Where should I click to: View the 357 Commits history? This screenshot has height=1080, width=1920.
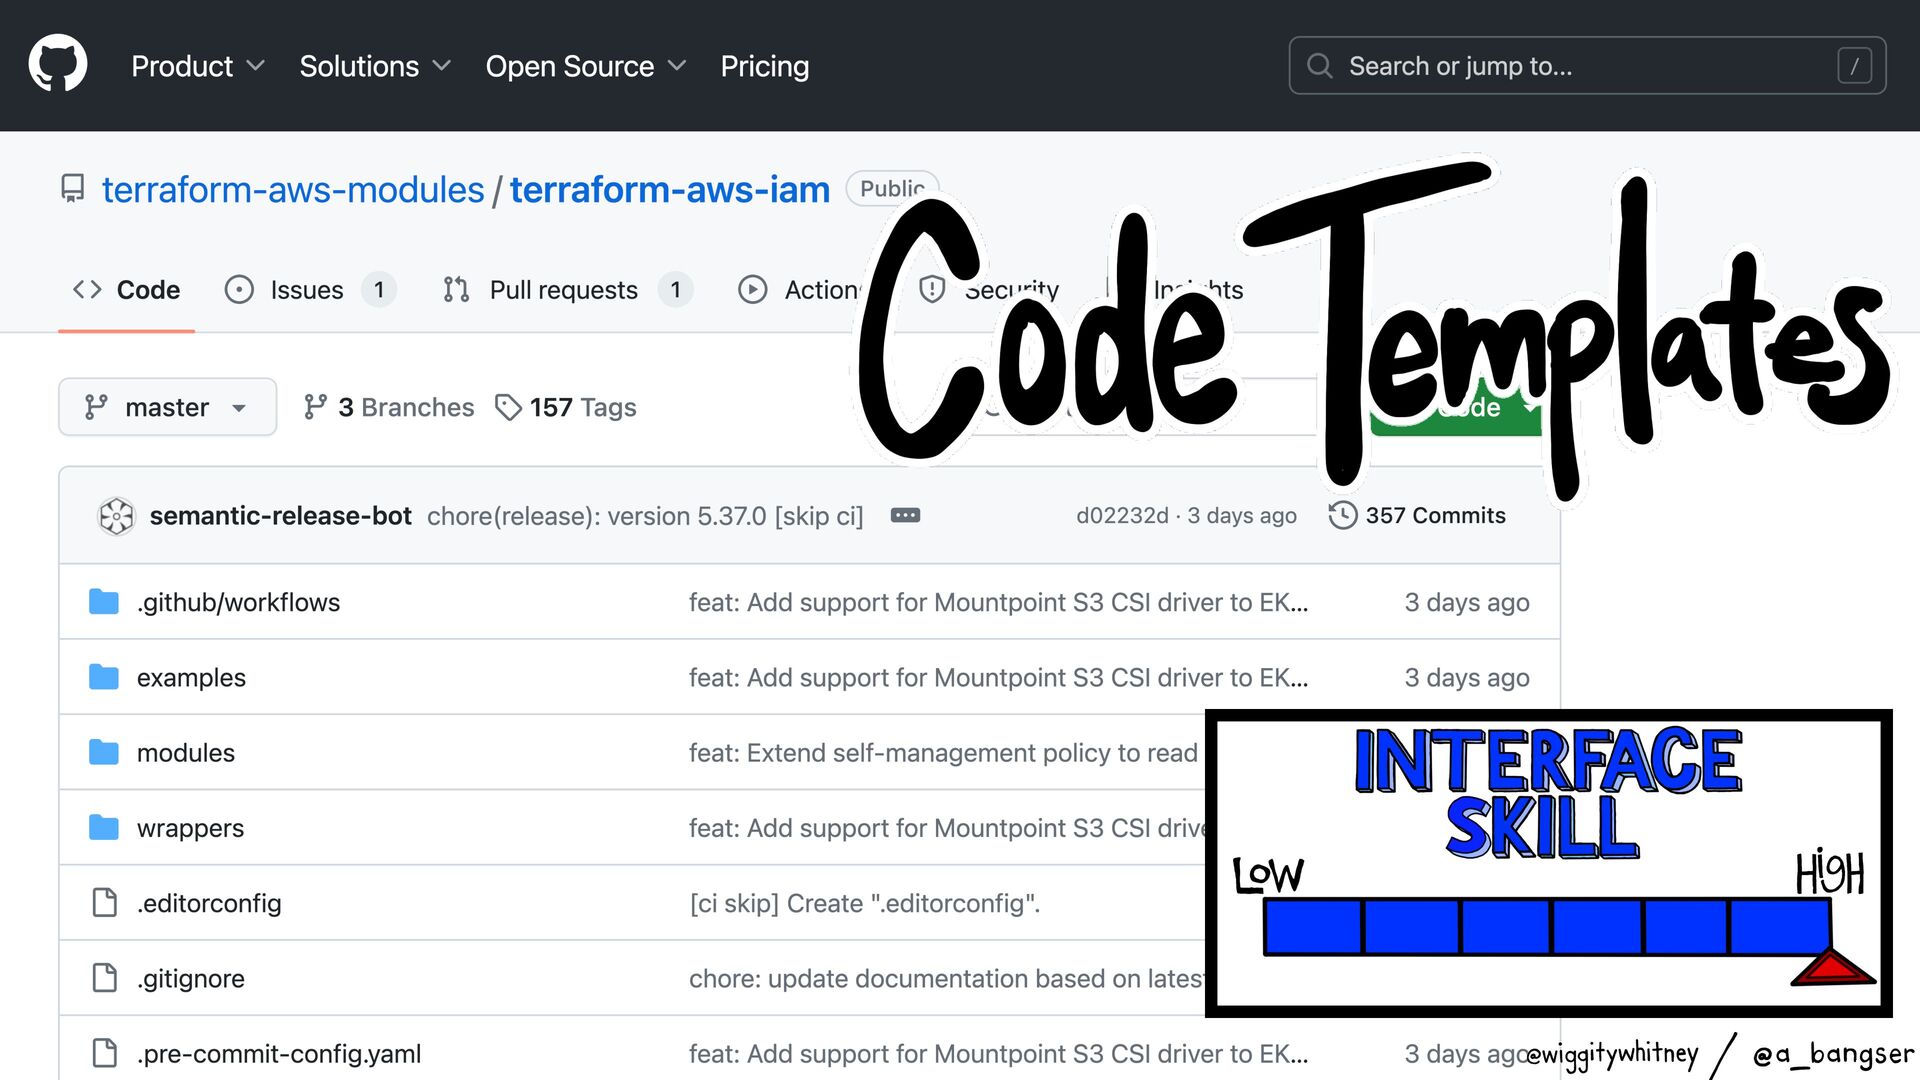coord(1417,516)
